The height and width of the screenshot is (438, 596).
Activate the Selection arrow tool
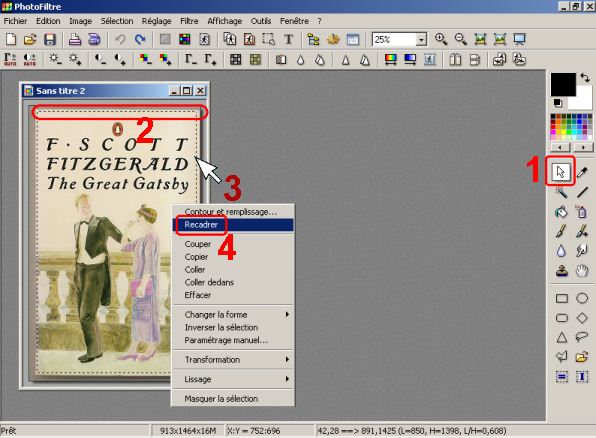(x=560, y=172)
